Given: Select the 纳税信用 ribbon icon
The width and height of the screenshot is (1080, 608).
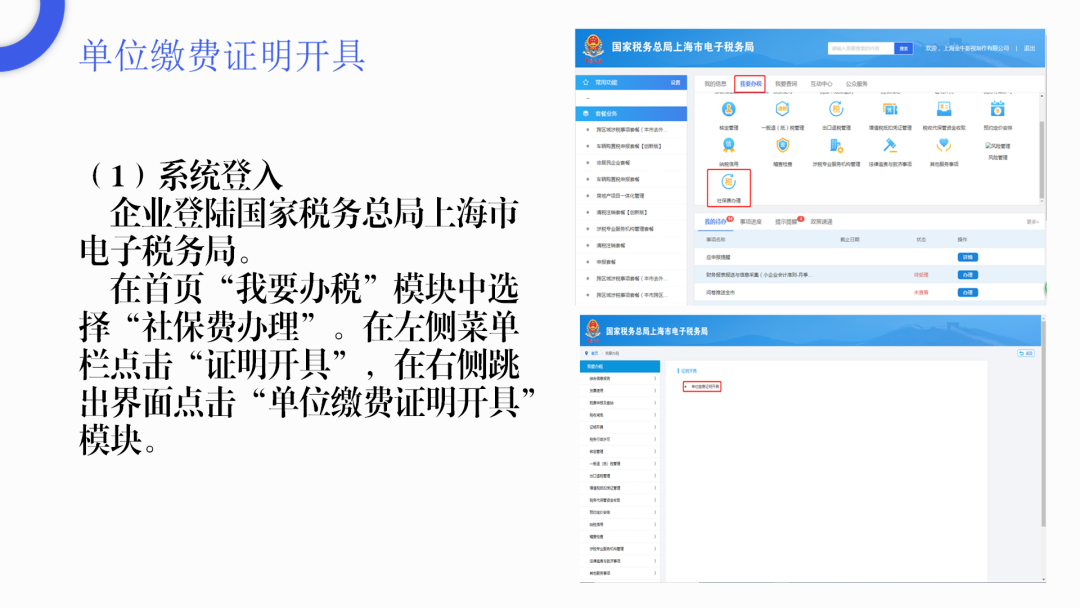Looking at the screenshot, I should tap(728, 146).
